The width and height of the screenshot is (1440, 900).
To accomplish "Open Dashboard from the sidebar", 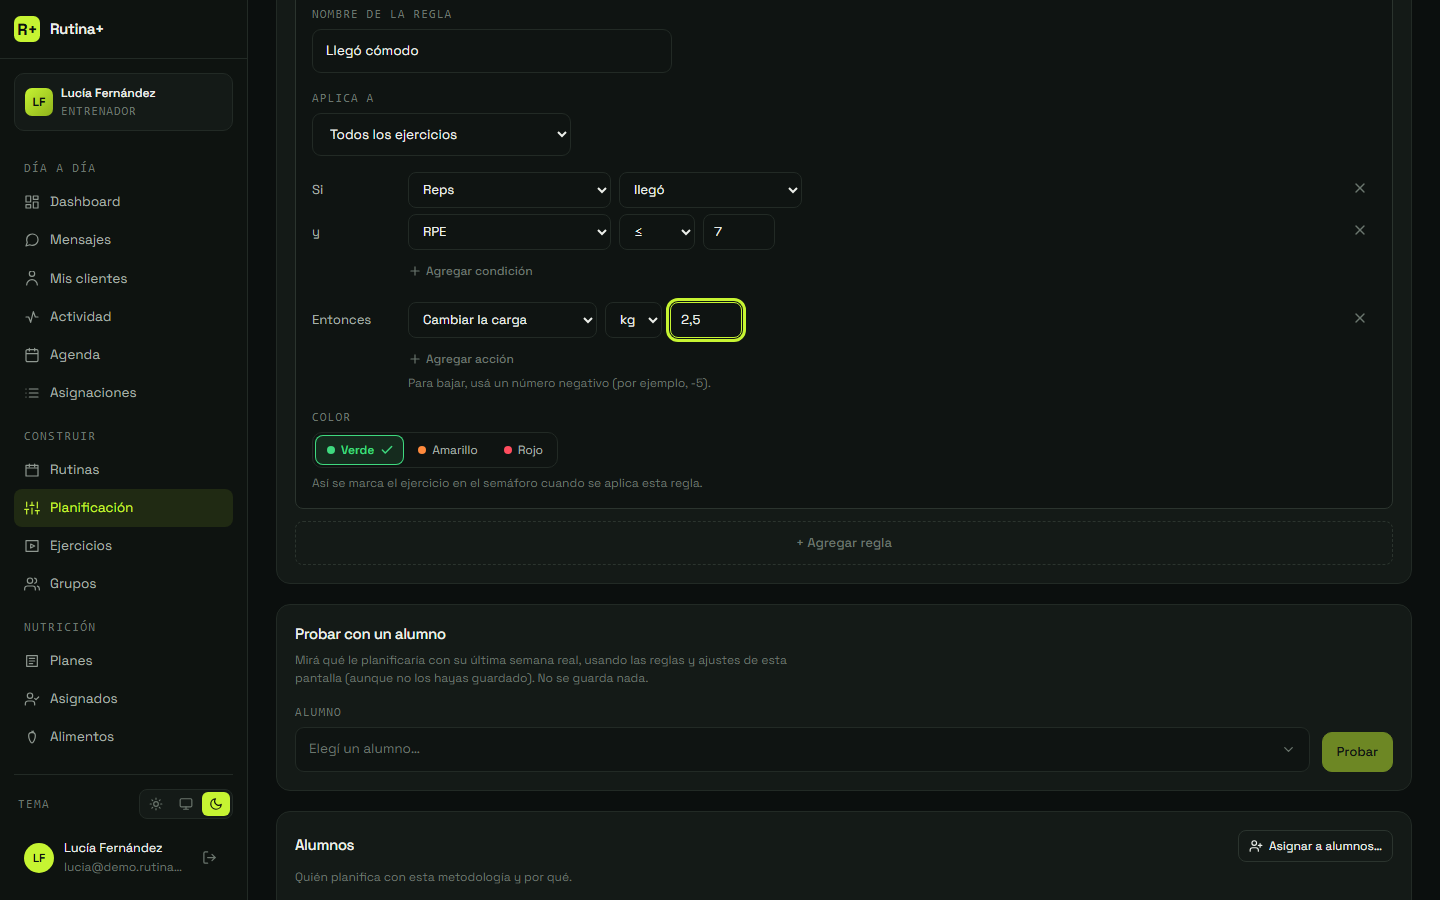I will 123,202.
